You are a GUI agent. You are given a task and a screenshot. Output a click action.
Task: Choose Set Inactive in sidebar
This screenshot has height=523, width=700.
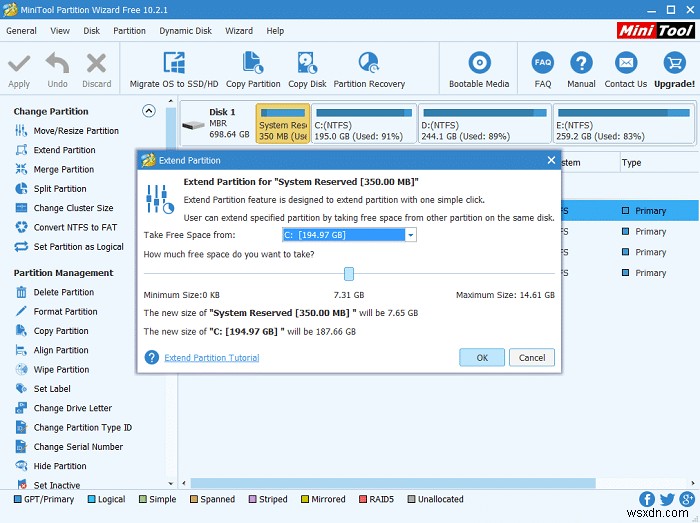coord(48,485)
